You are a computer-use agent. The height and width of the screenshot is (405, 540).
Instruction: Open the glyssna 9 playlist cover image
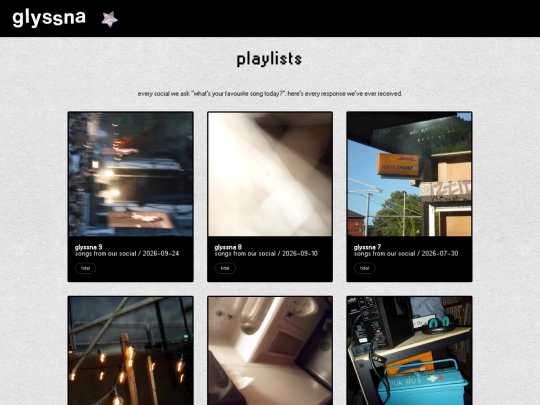pos(131,174)
